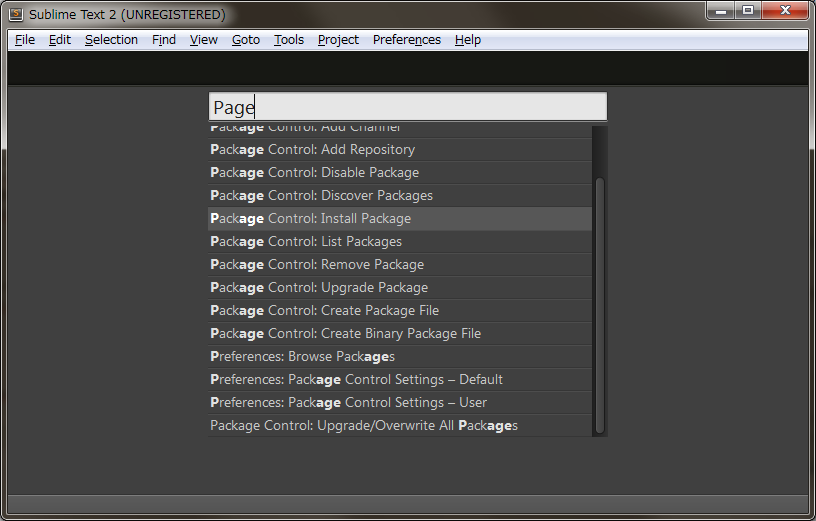The image size is (816, 521).
Task: Select 'Package Control: Remove Package'
Action: [x=400, y=264]
